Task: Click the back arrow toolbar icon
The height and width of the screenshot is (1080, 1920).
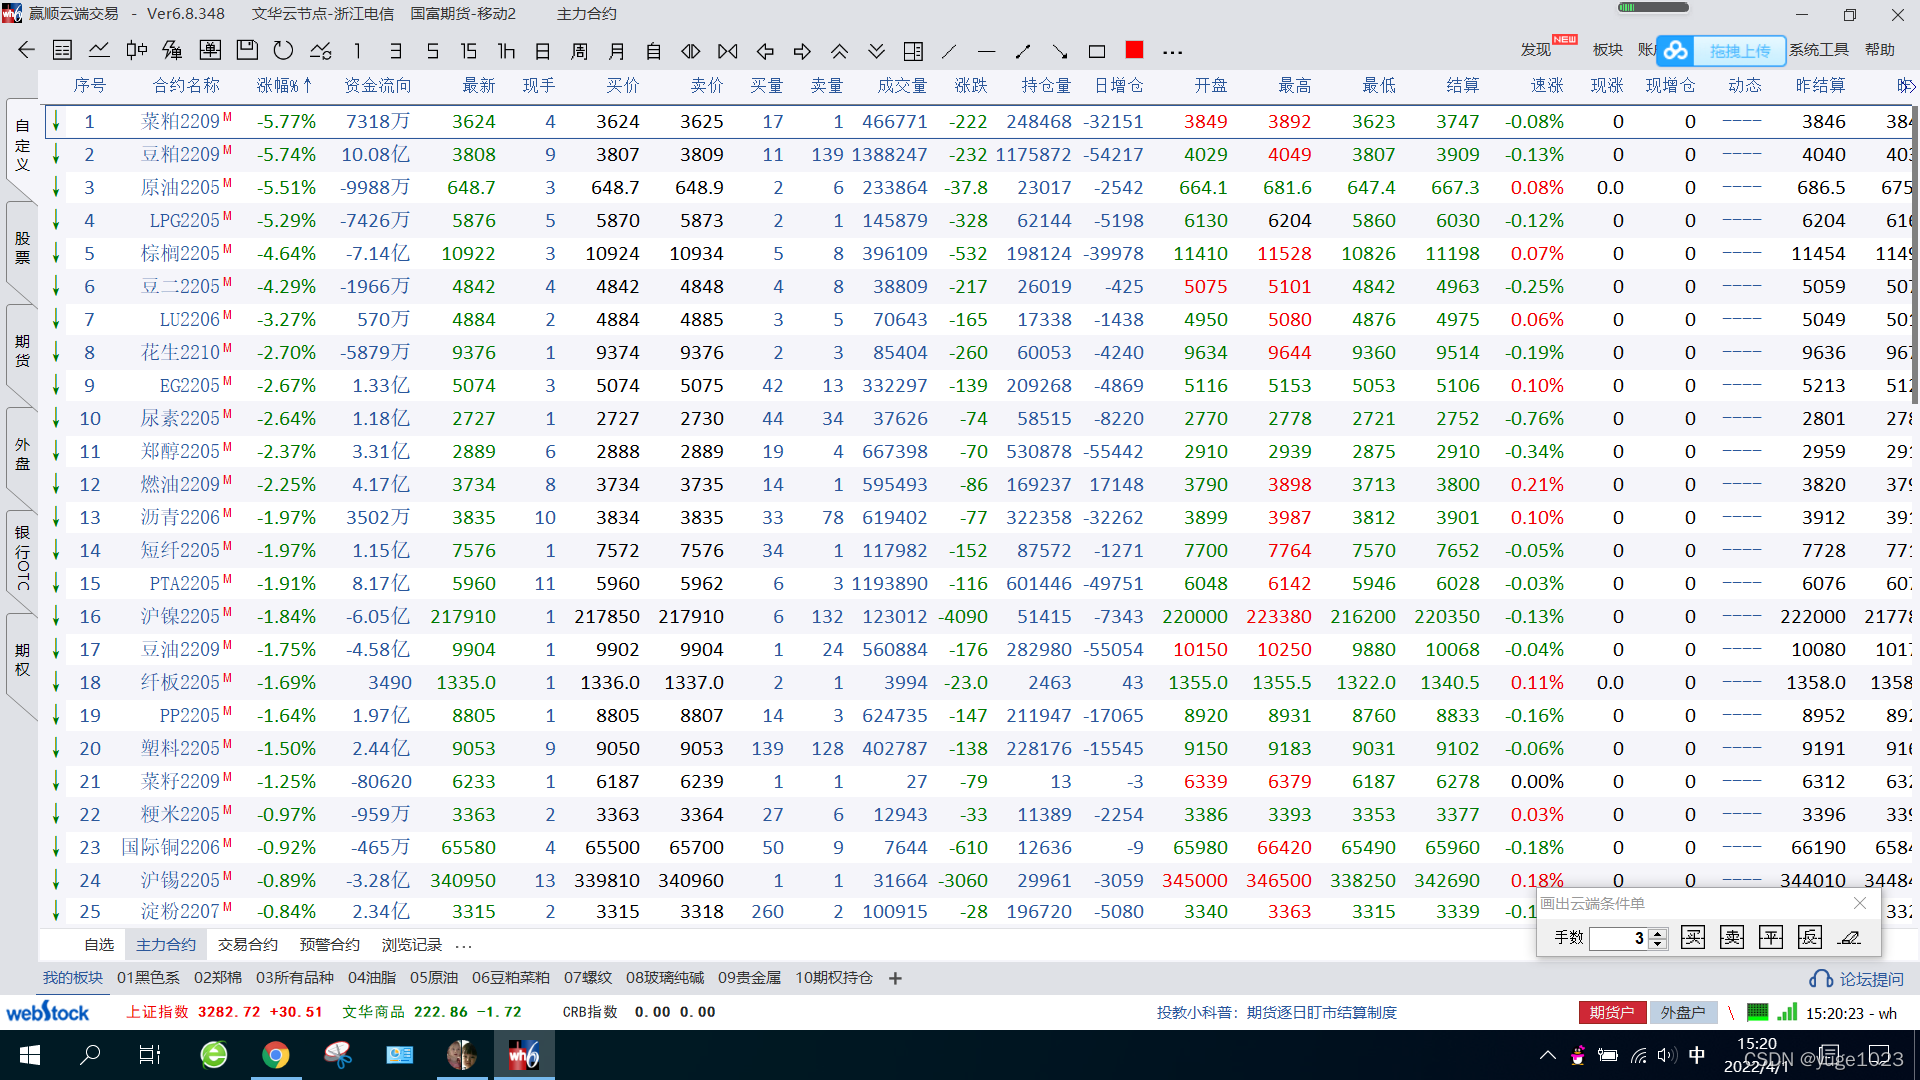Action: [x=26, y=50]
